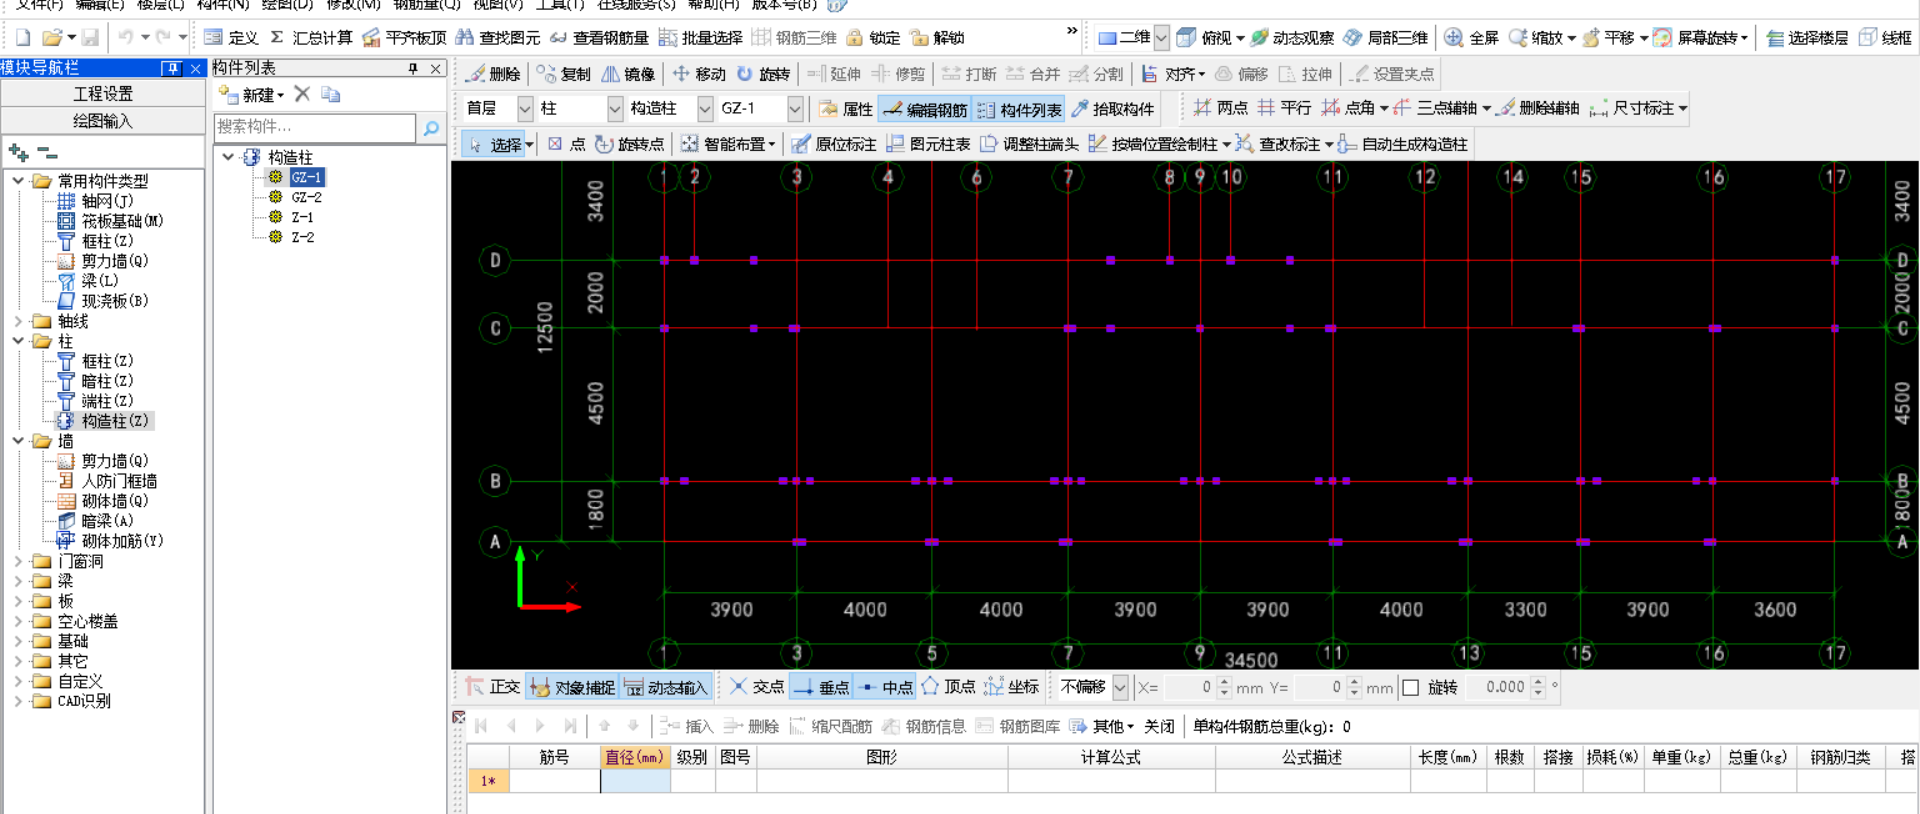Viewport: 1920px width, 814px height.
Task: Select Z-1 in component list
Action: 302,217
